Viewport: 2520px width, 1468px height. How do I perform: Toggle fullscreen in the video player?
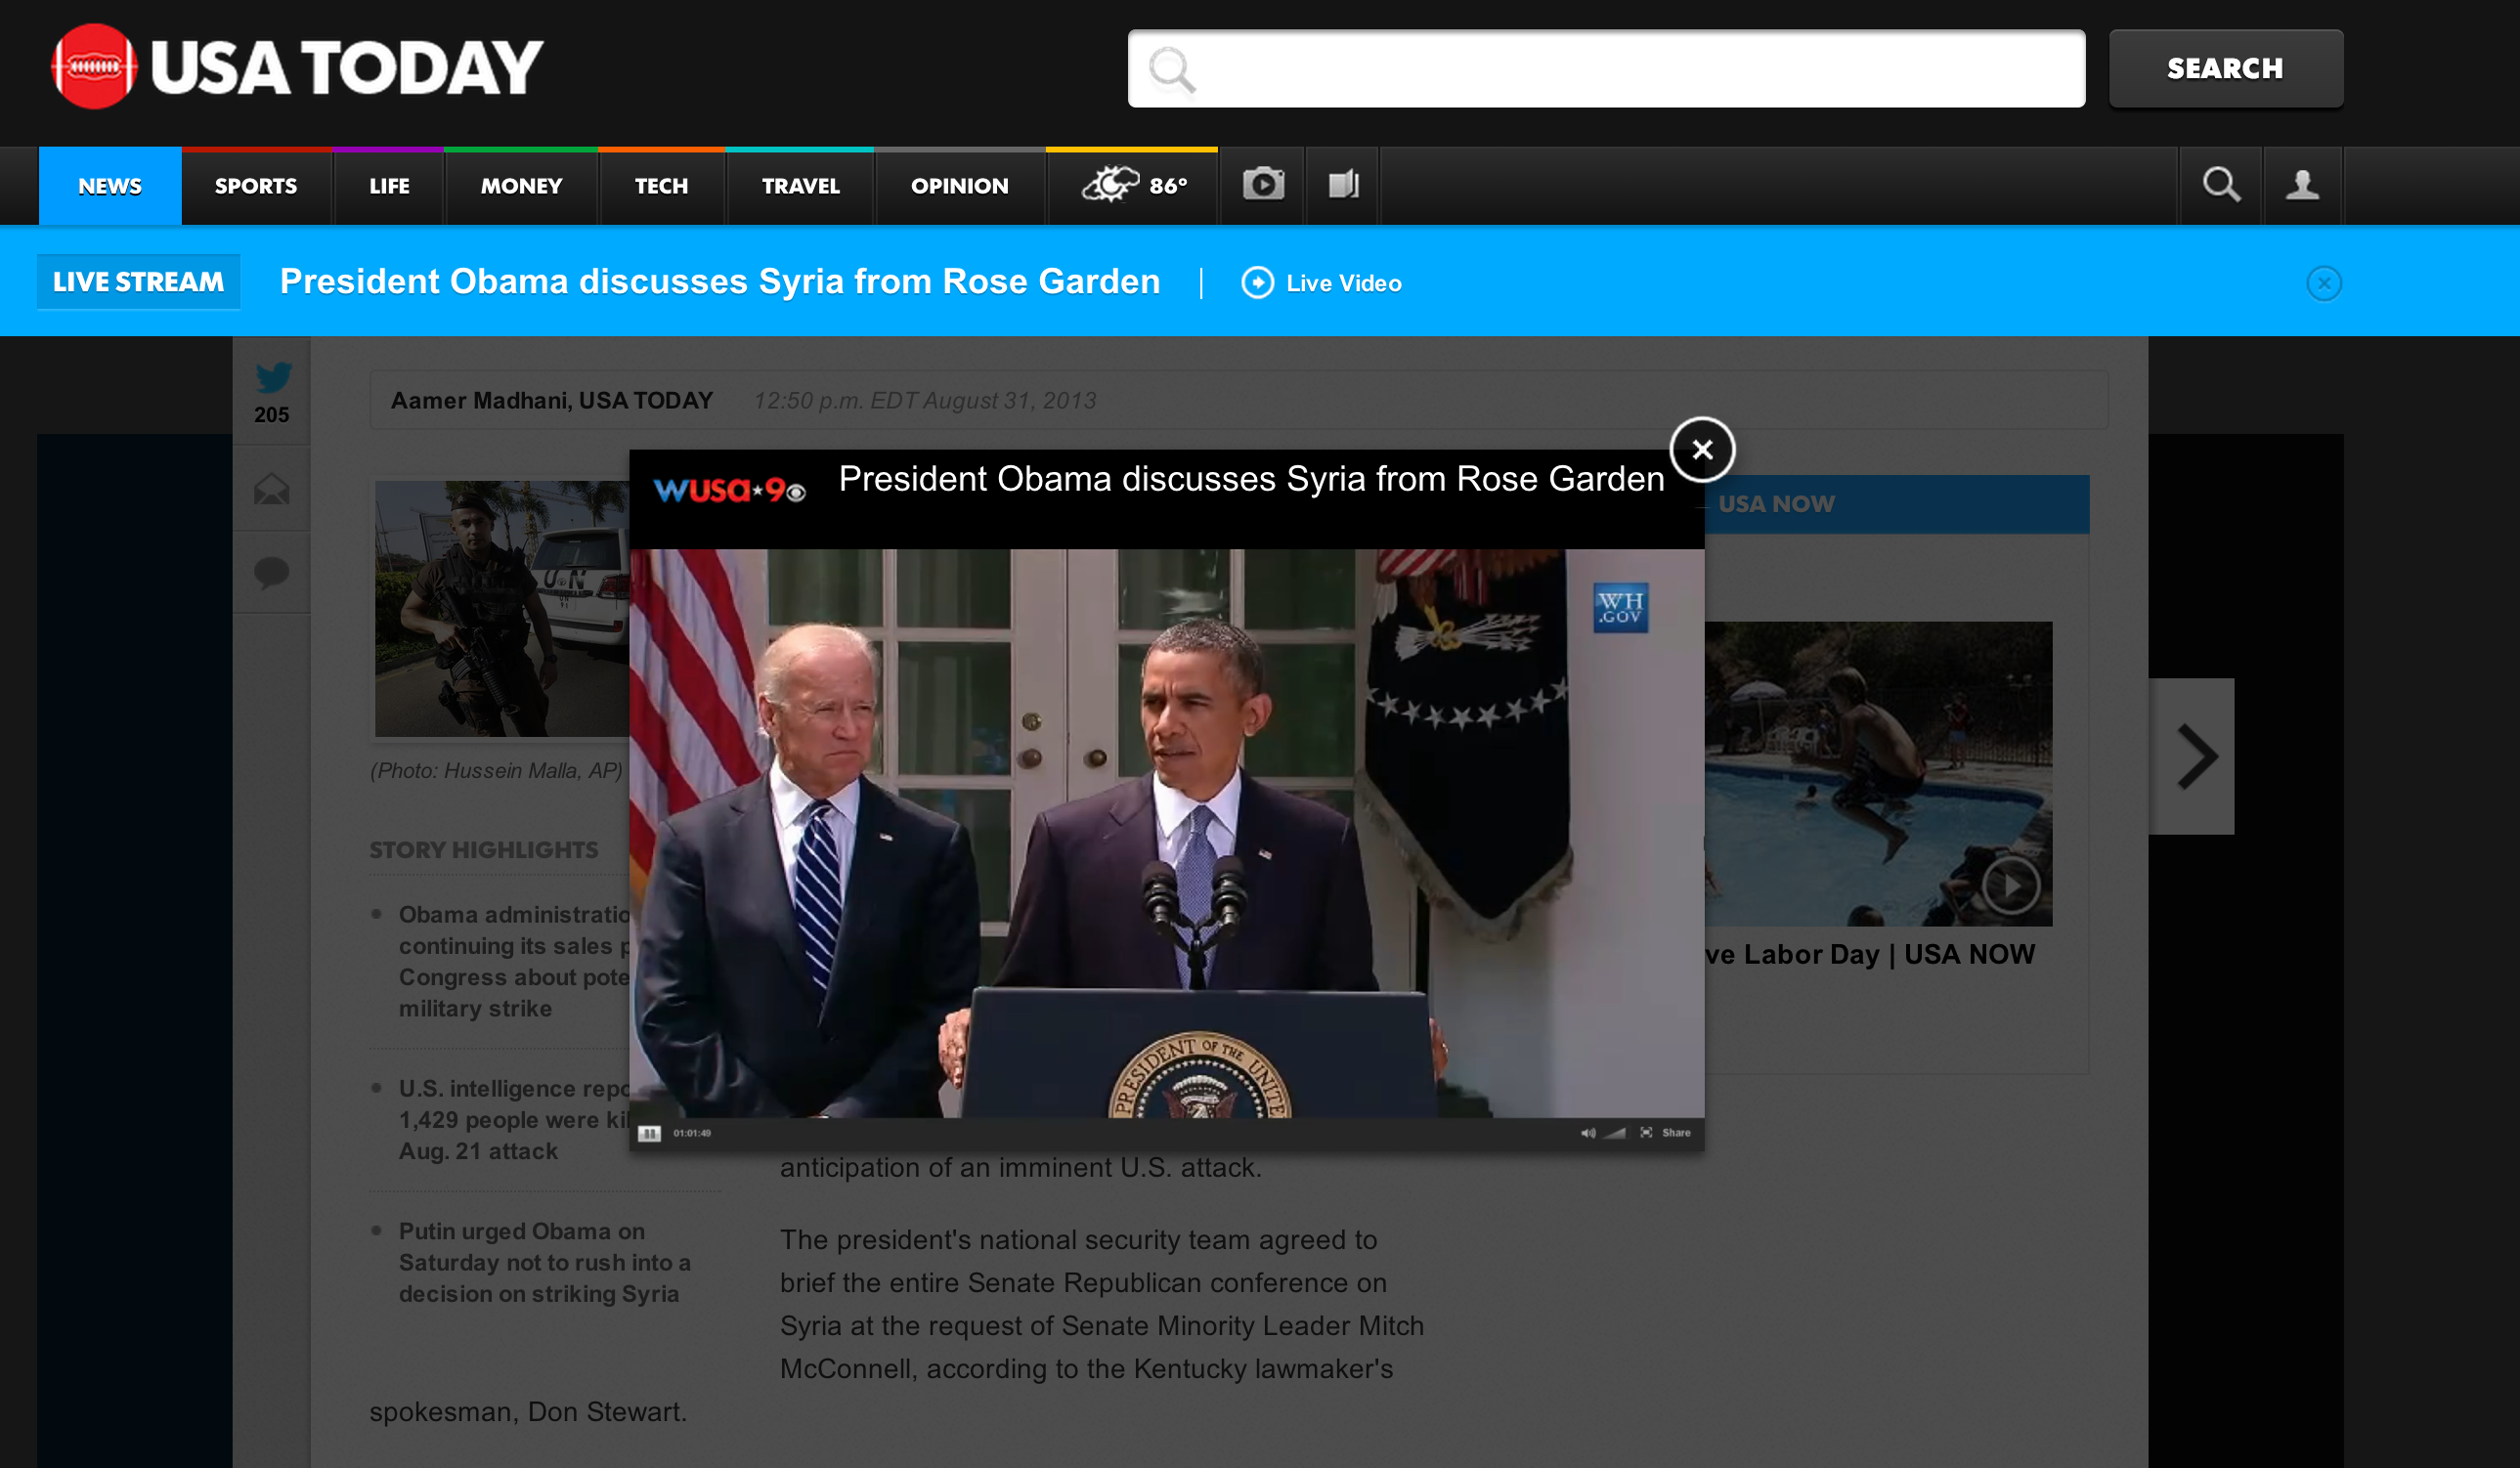(1646, 1133)
